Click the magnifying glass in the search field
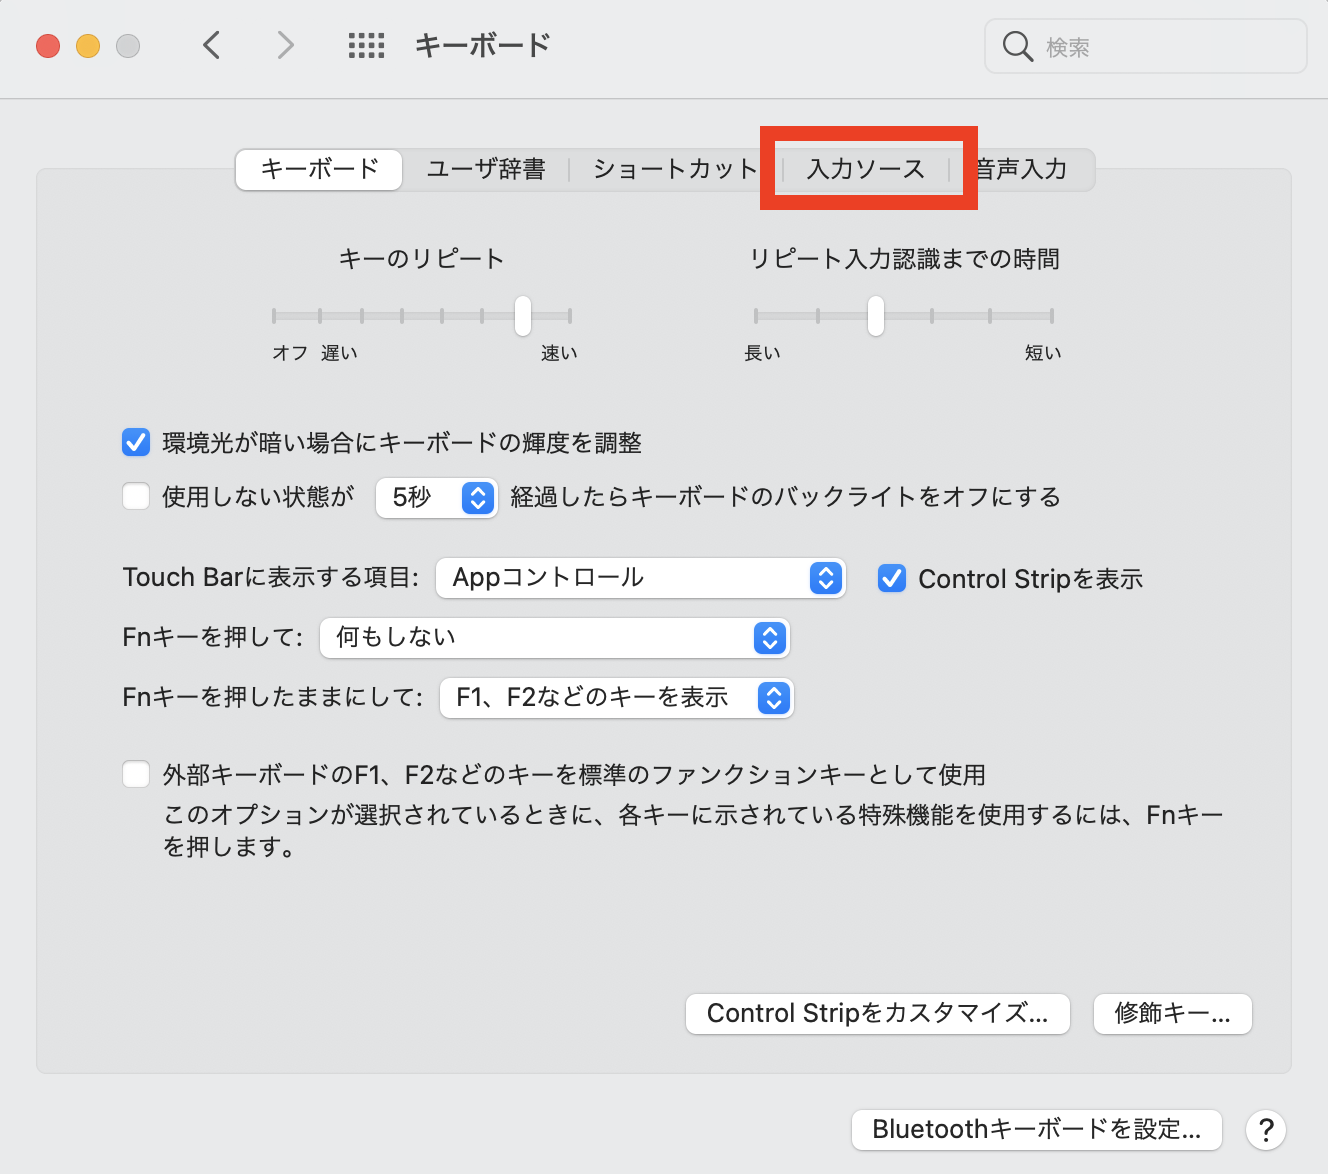 click(1017, 46)
